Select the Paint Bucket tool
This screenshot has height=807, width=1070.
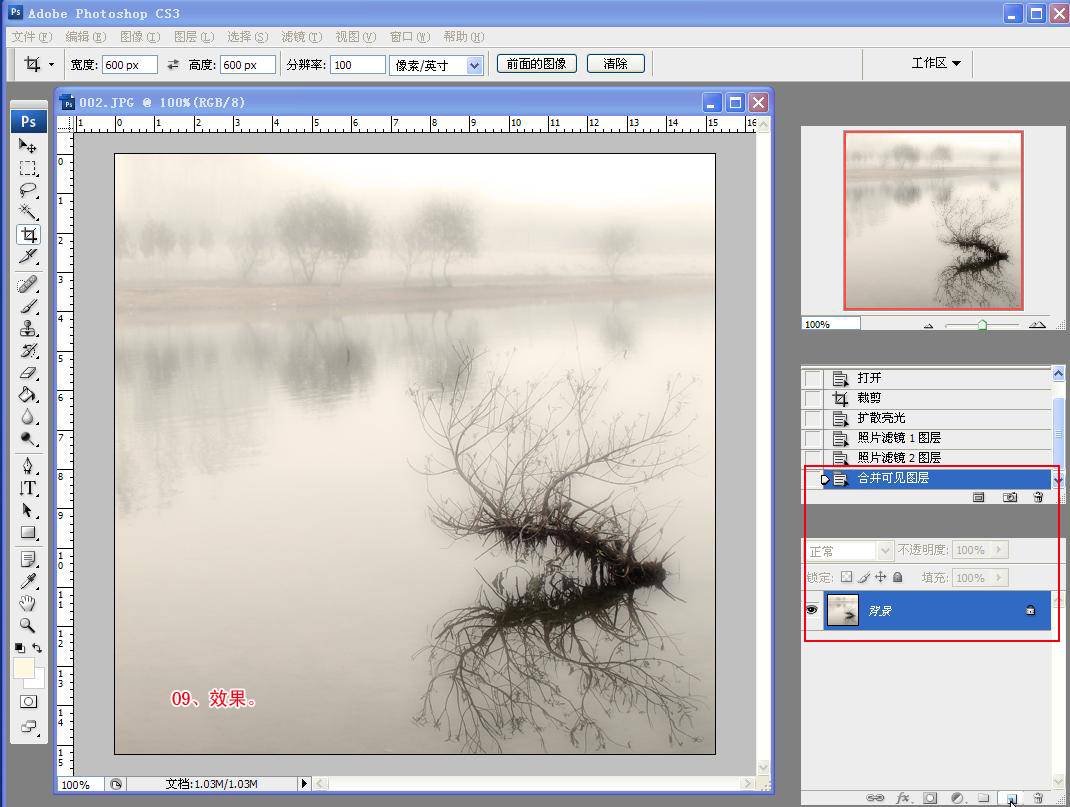[28, 395]
